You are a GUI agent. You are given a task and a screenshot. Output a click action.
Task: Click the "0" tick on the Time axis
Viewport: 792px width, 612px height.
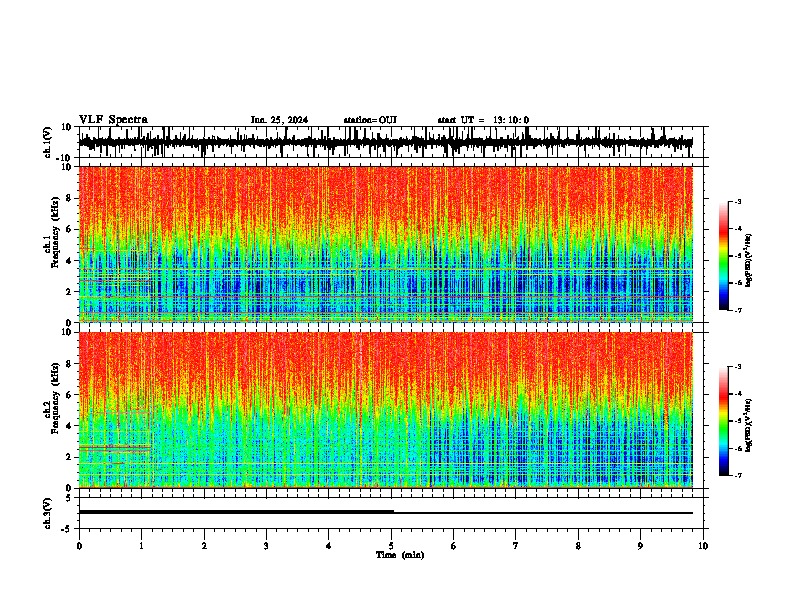pos(79,546)
